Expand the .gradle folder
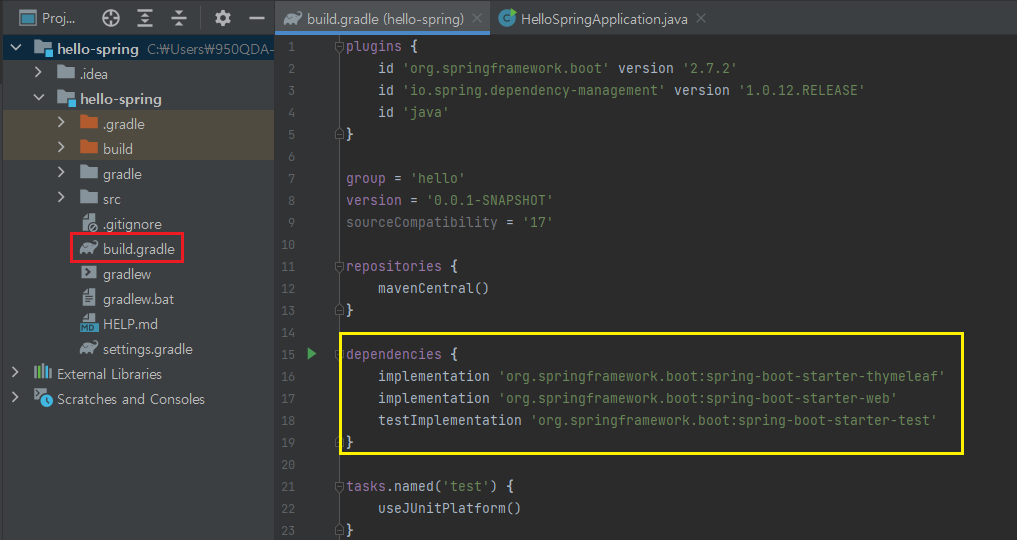The image size is (1017, 540). coord(61,123)
